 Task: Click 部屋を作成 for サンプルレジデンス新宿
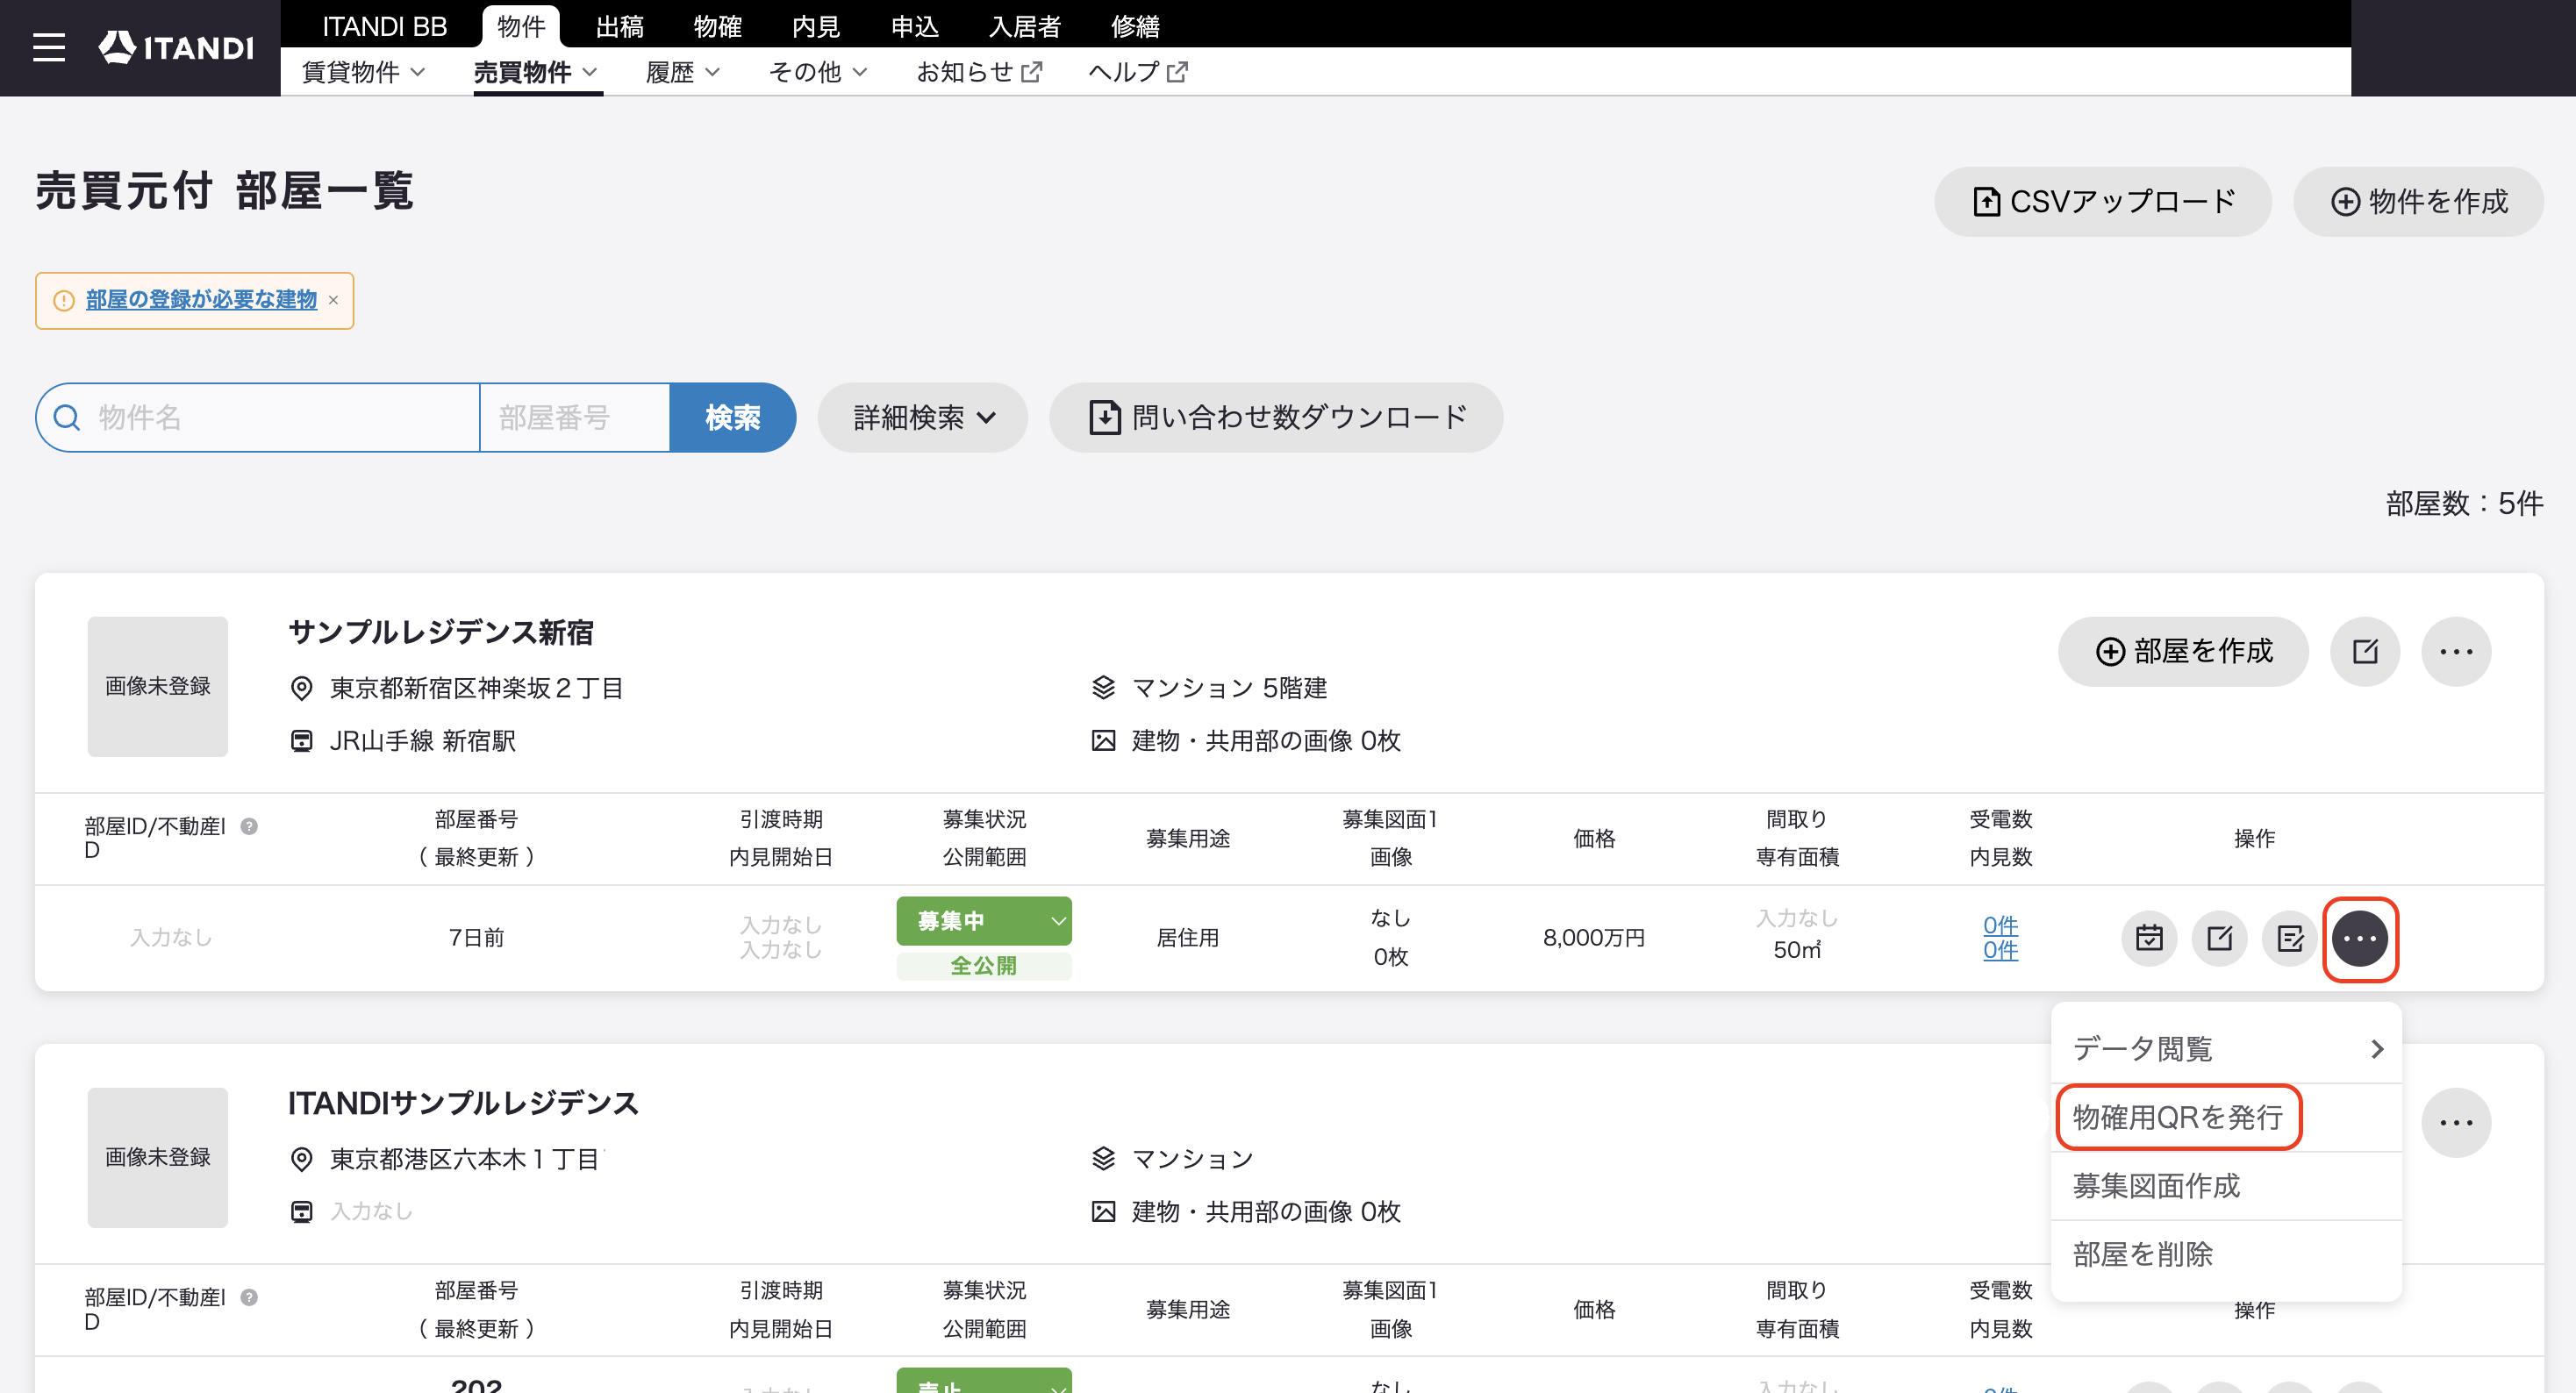tap(2184, 651)
